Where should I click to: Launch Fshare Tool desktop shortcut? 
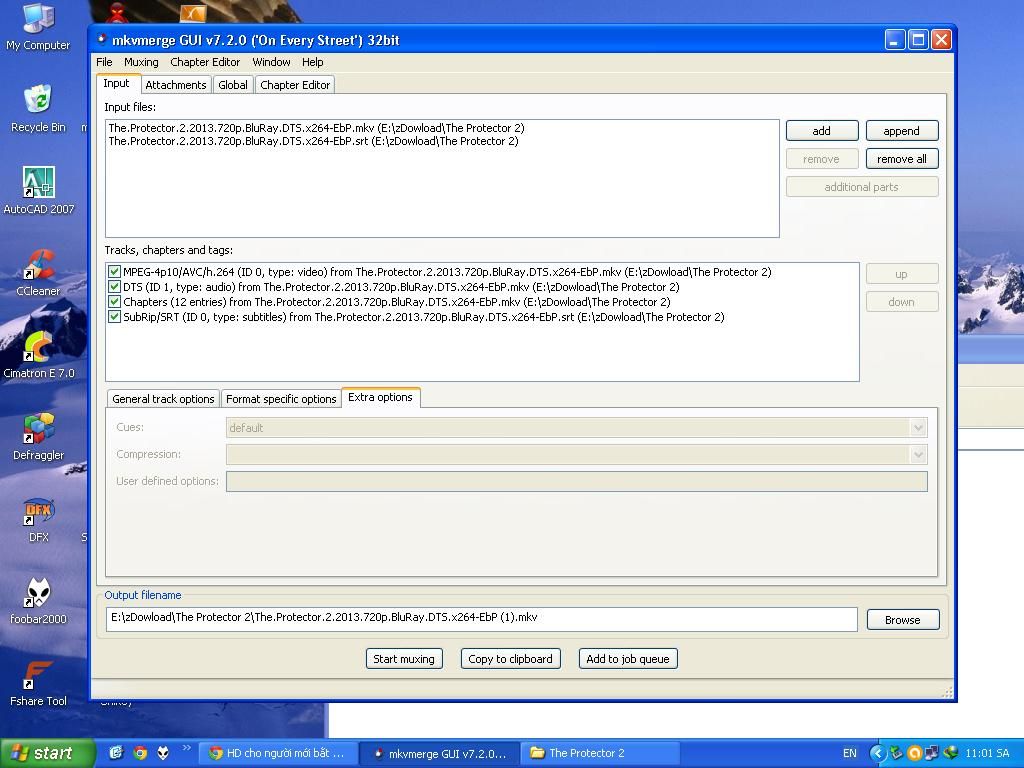click(x=39, y=683)
